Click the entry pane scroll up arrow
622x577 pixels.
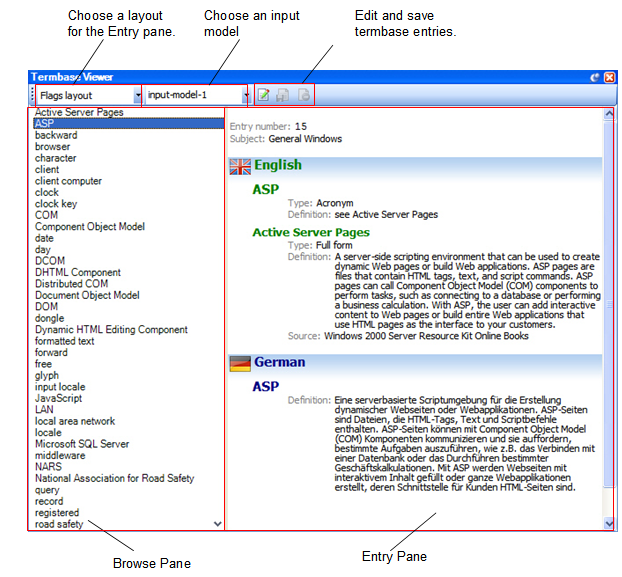pyautogui.click(x=609, y=114)
